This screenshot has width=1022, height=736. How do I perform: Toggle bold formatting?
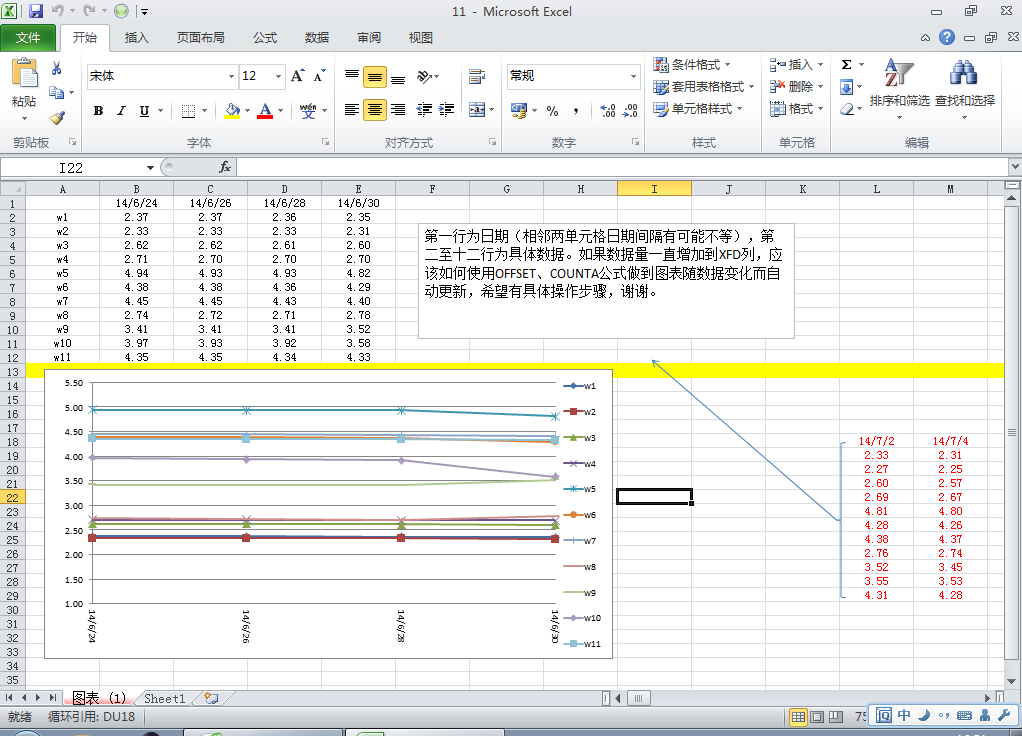pos(98,111)
